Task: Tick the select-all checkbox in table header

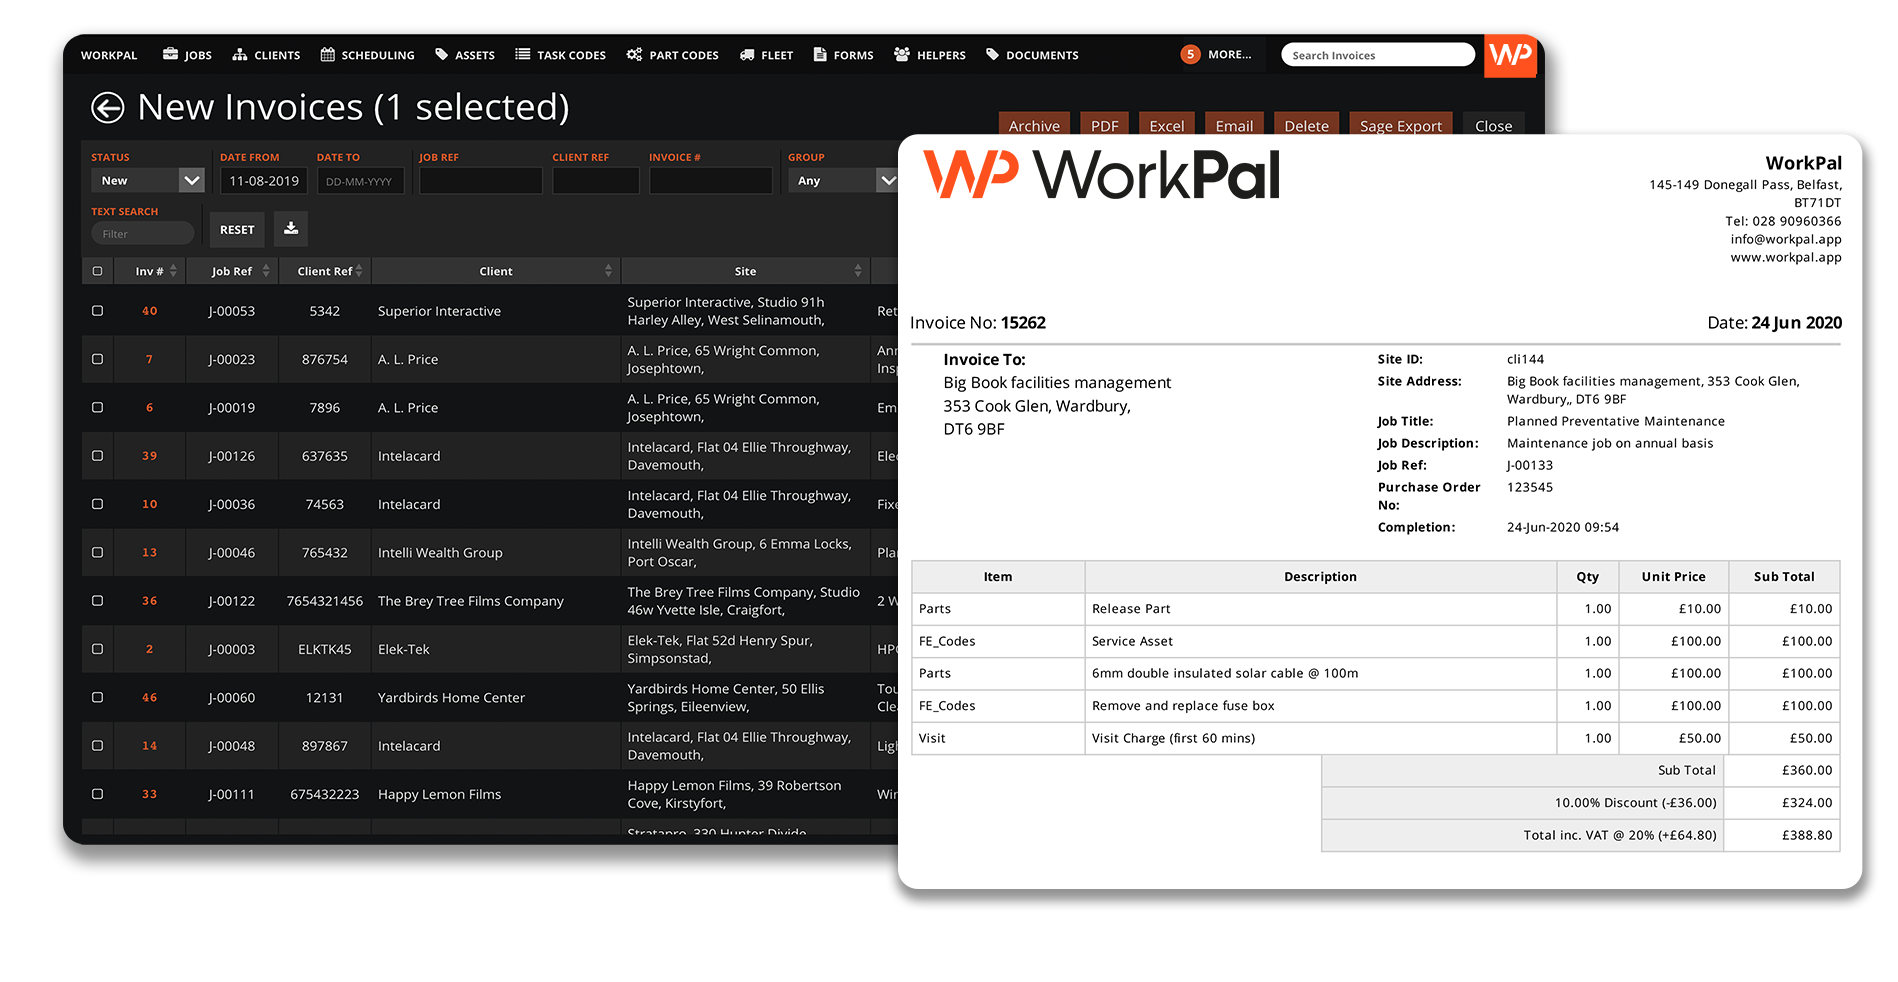Action: (x=97, y=270)
